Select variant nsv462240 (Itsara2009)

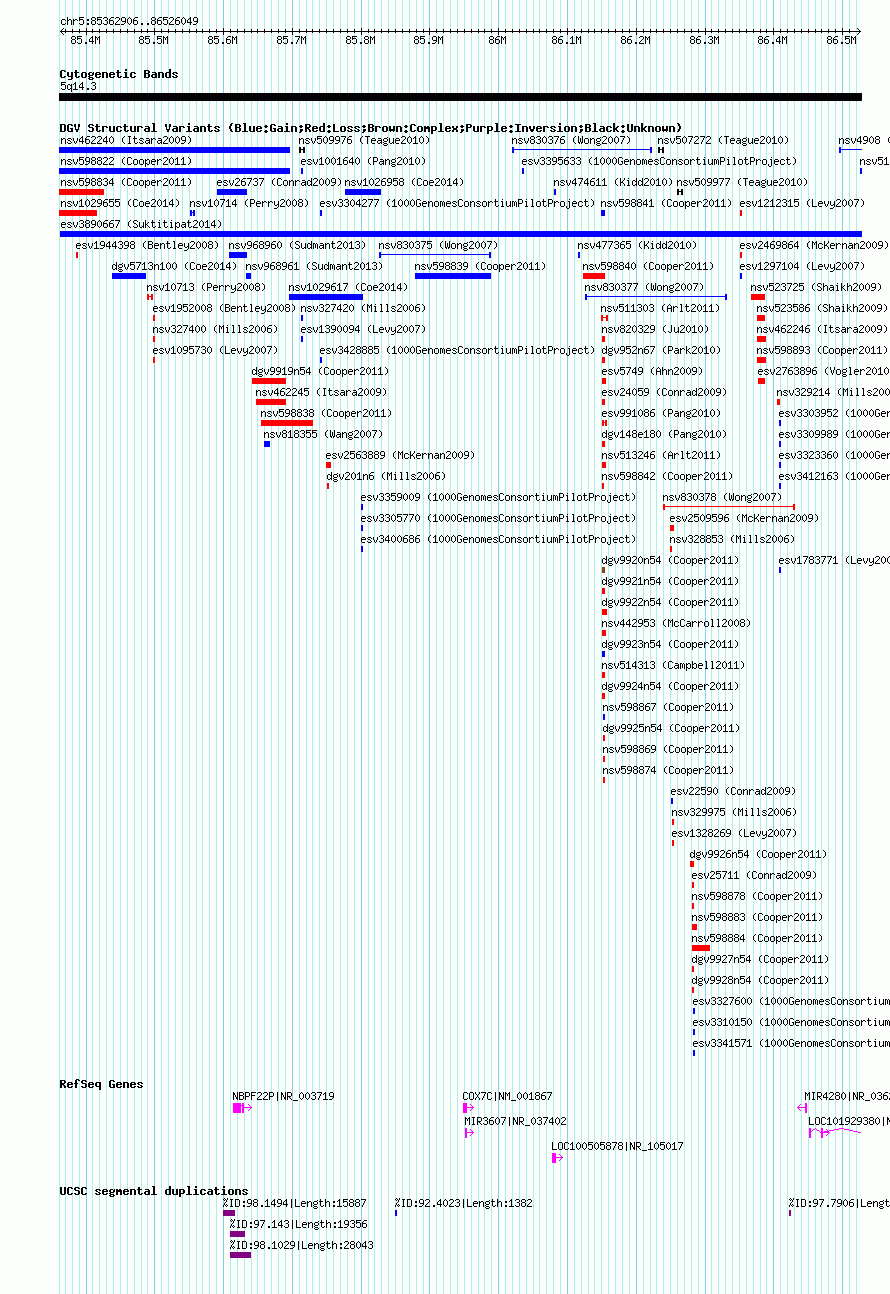click(126, 140)
